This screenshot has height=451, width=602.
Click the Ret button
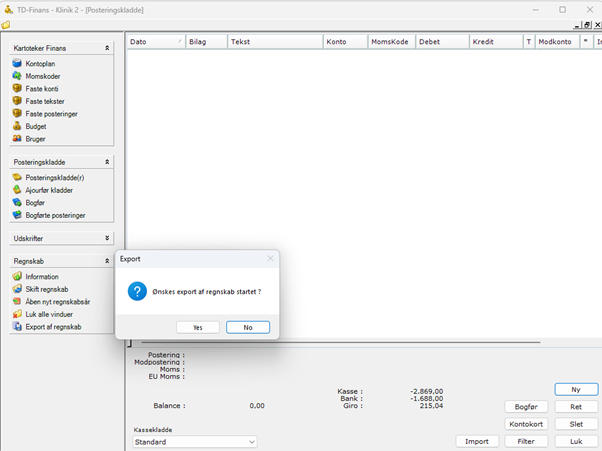point(576,407)
